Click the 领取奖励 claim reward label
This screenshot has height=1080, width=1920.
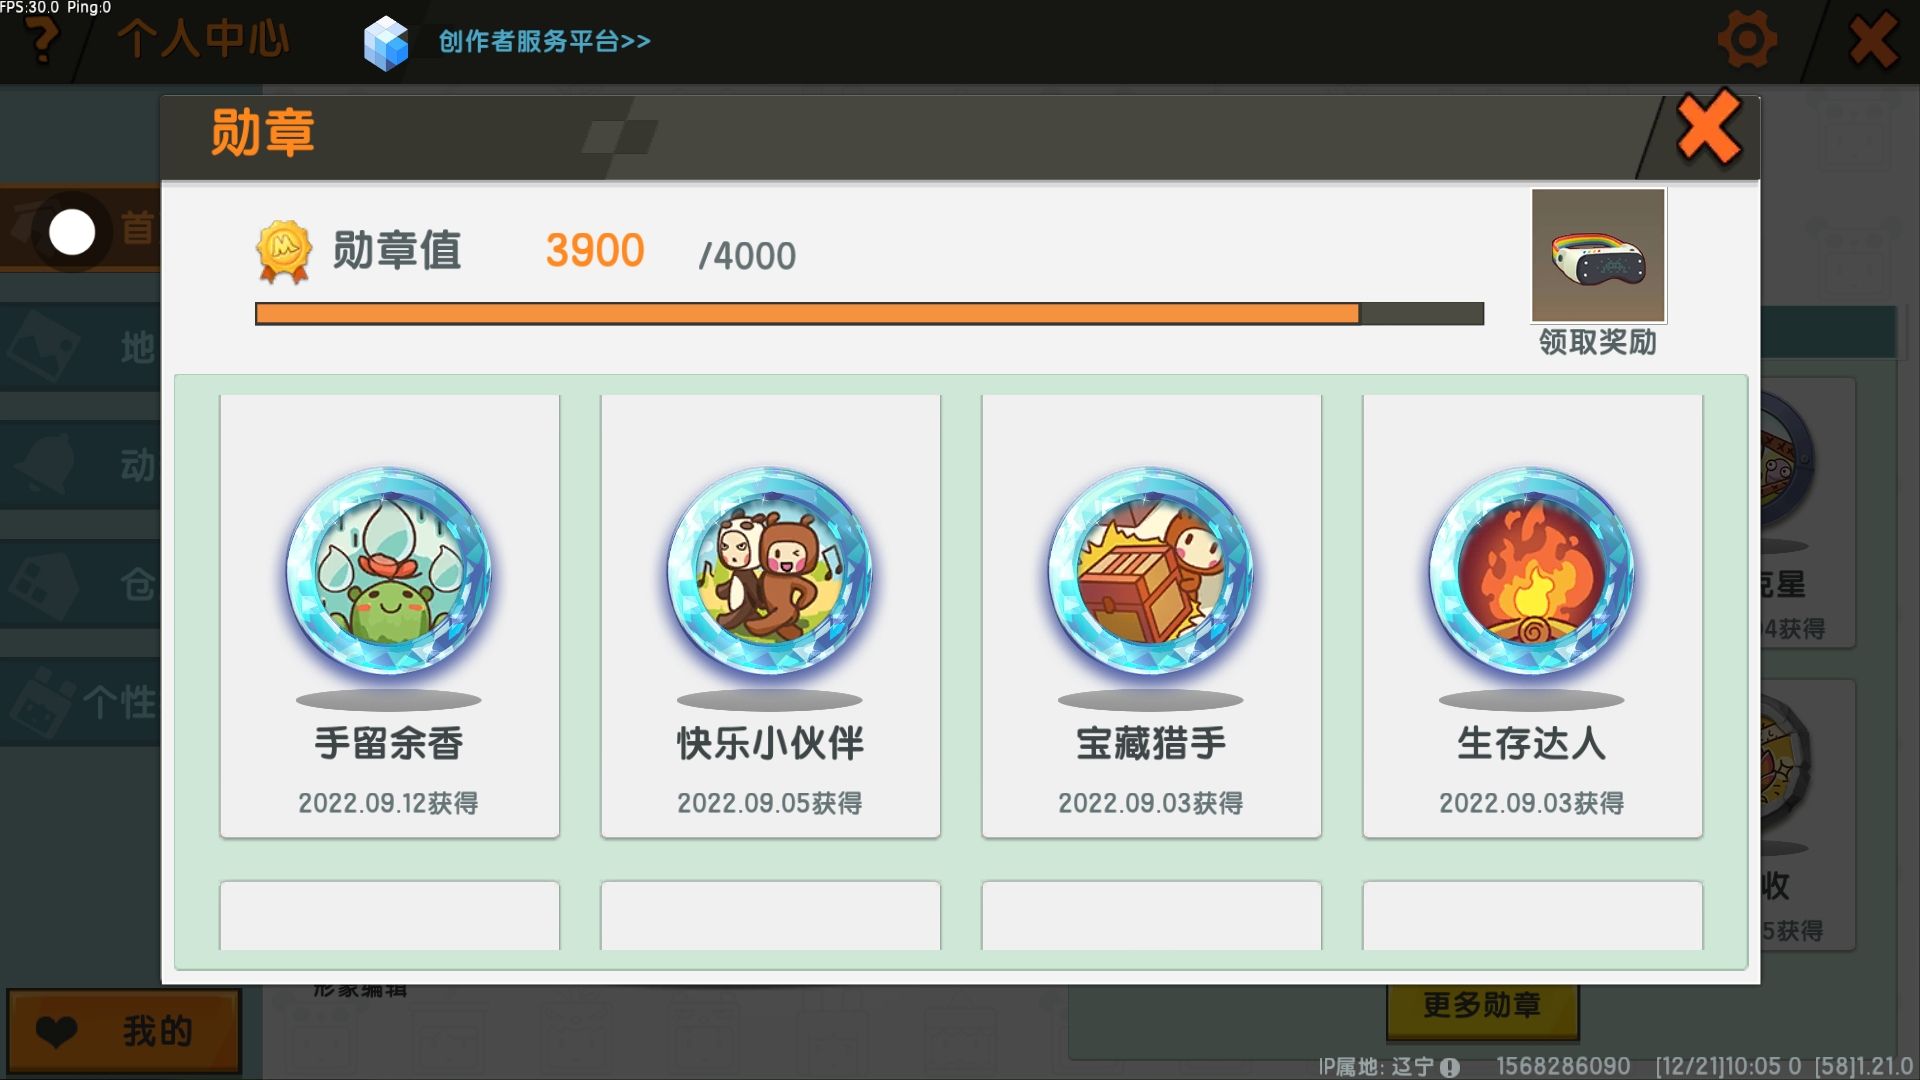click(x=1597, y=342)
